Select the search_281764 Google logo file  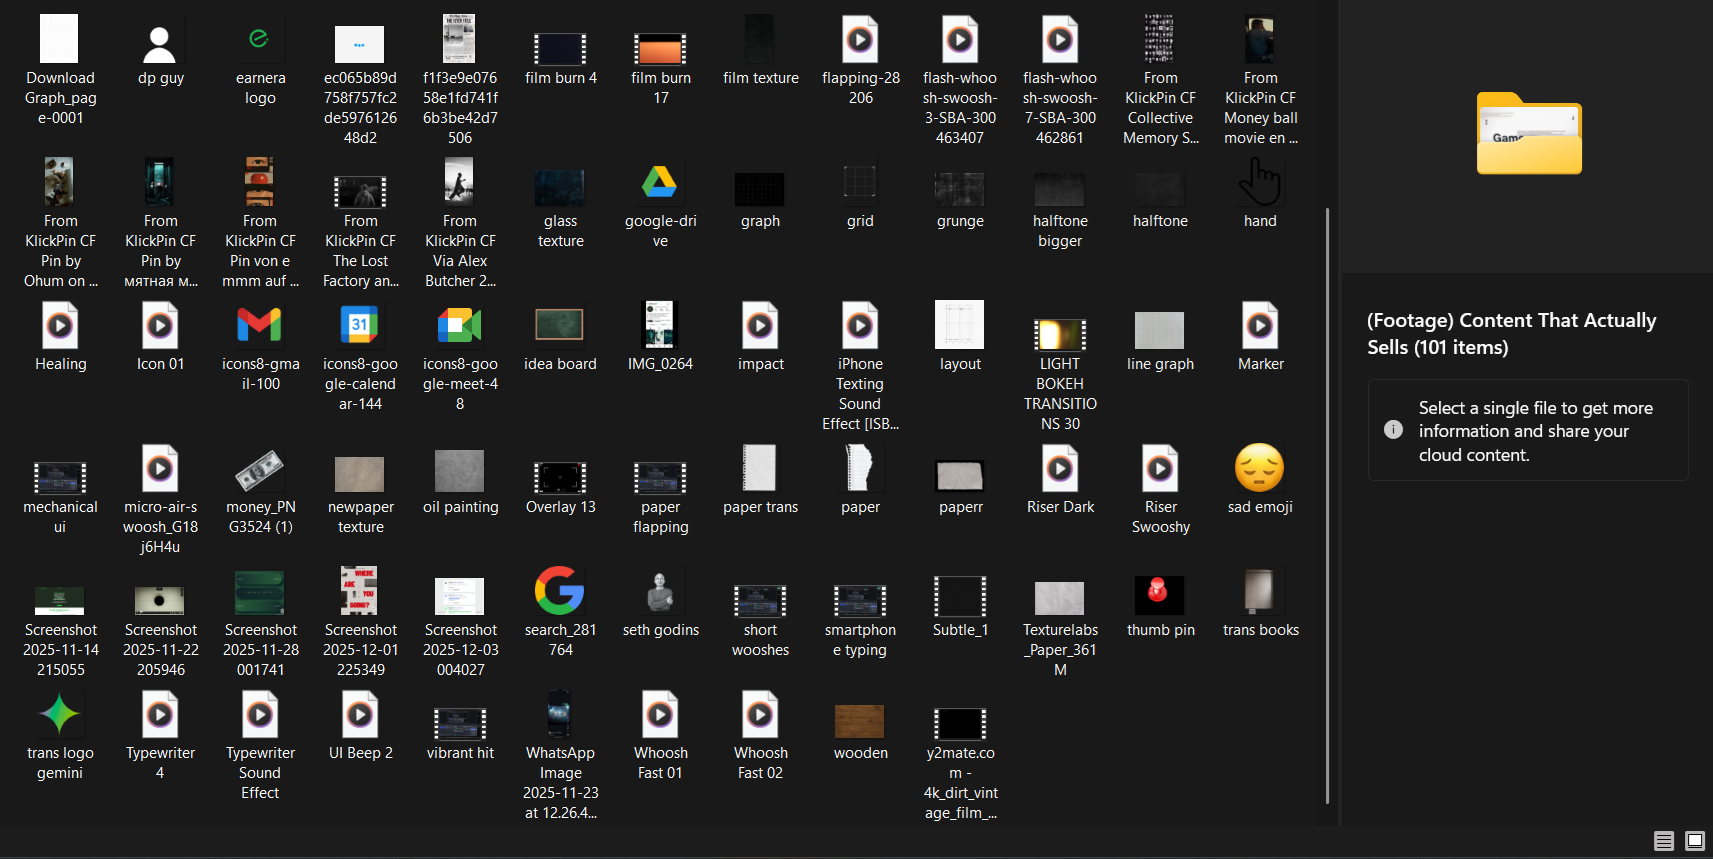pos(560,592)
